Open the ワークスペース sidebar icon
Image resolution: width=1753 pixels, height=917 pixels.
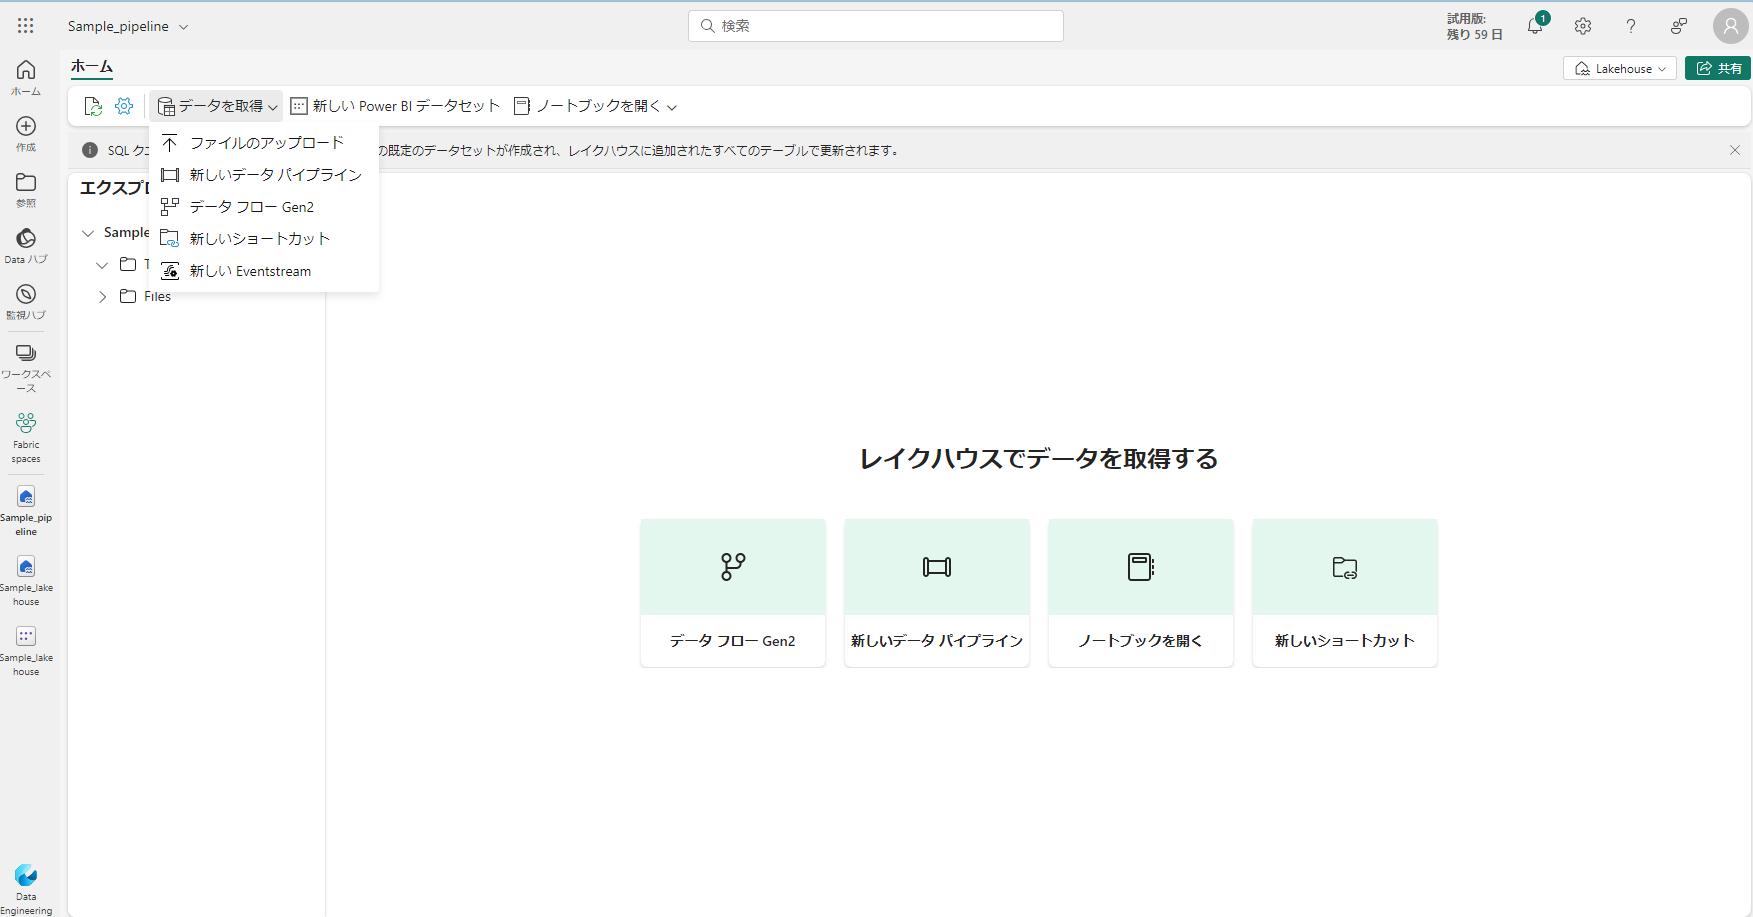point(26,367)
